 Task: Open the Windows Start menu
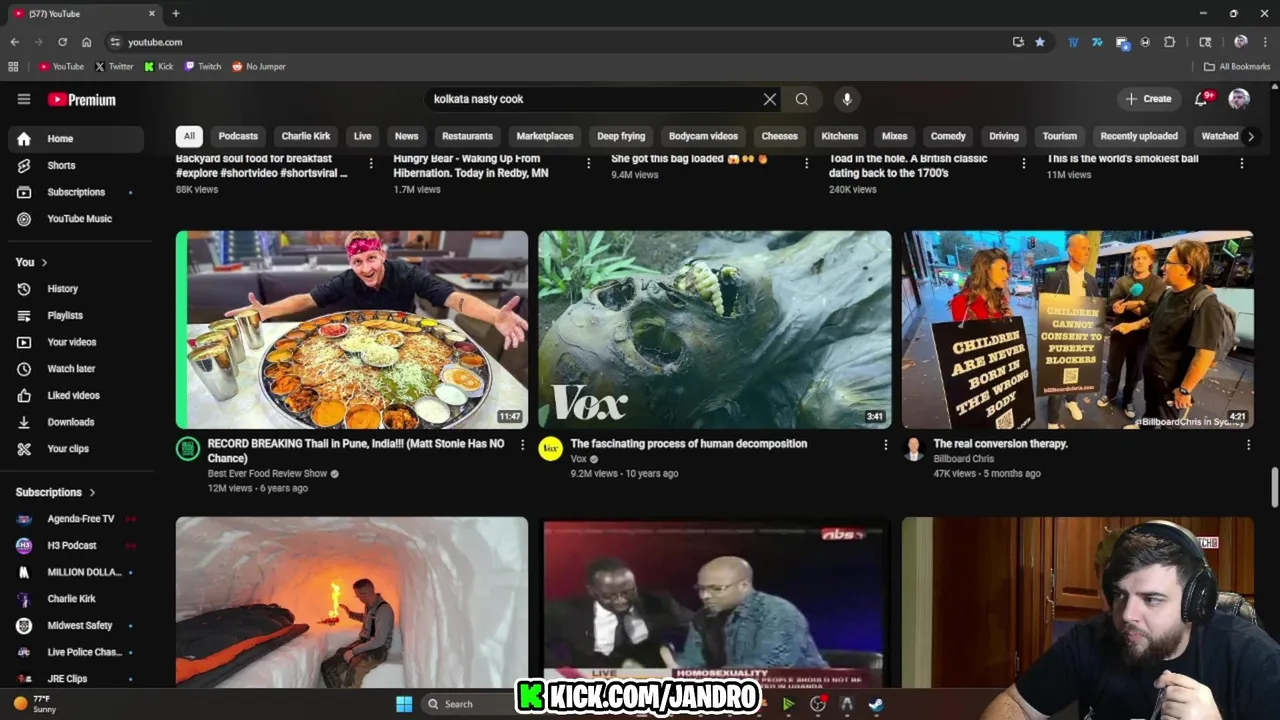pyautogui.click(x=404, y=704)
